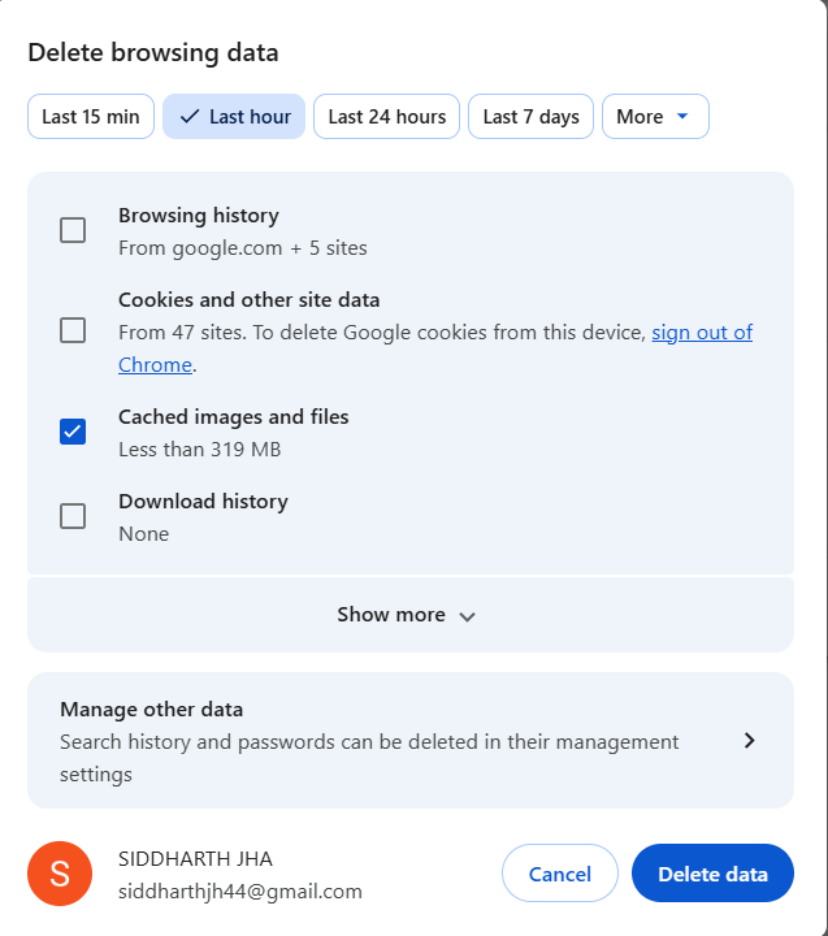Uncheck the Cached images and files checkbox
This screenshot has width=828, height=936.
click(73, 432)
